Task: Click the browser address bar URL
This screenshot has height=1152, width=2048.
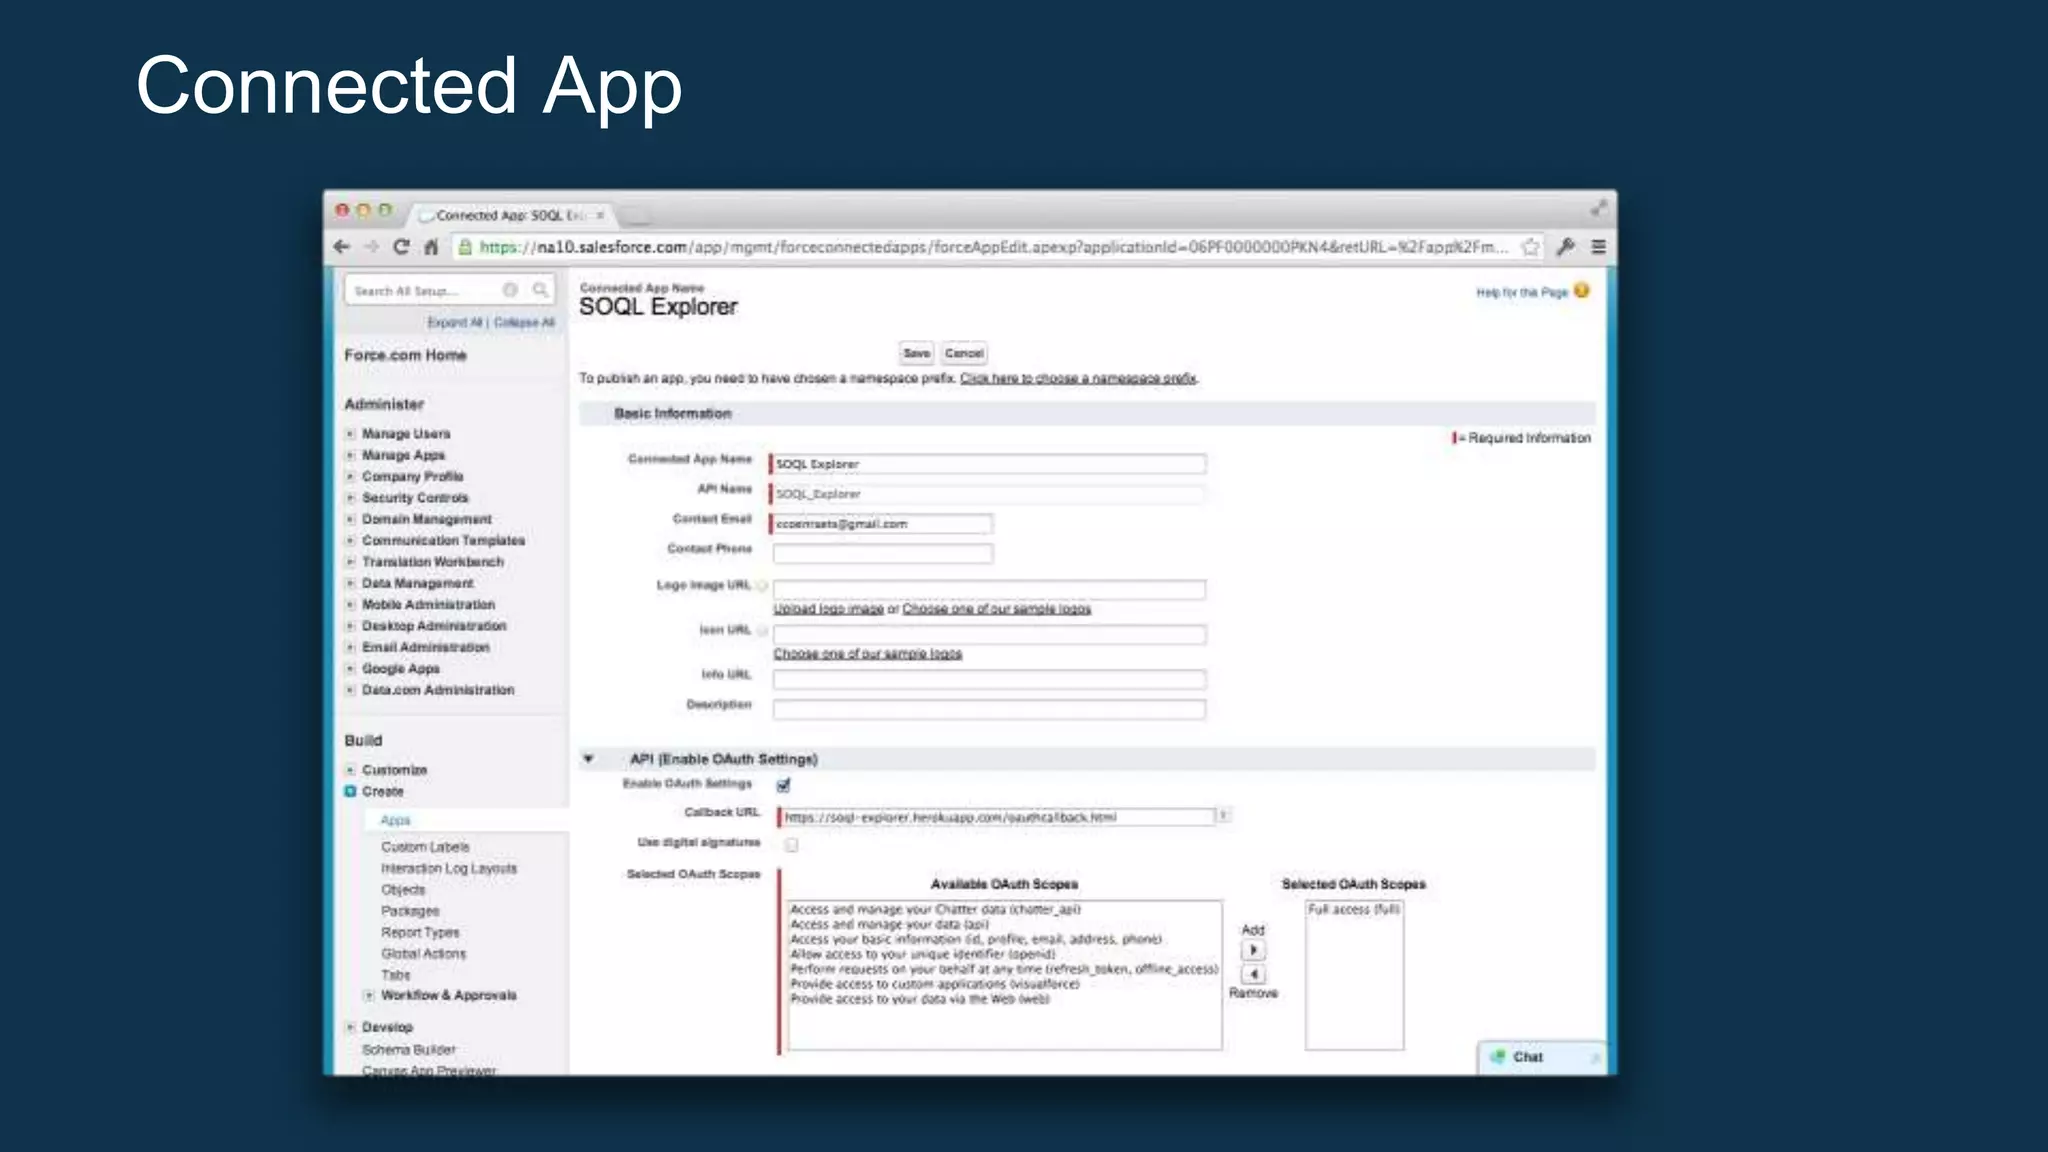Action: click(x=993, y=247)
